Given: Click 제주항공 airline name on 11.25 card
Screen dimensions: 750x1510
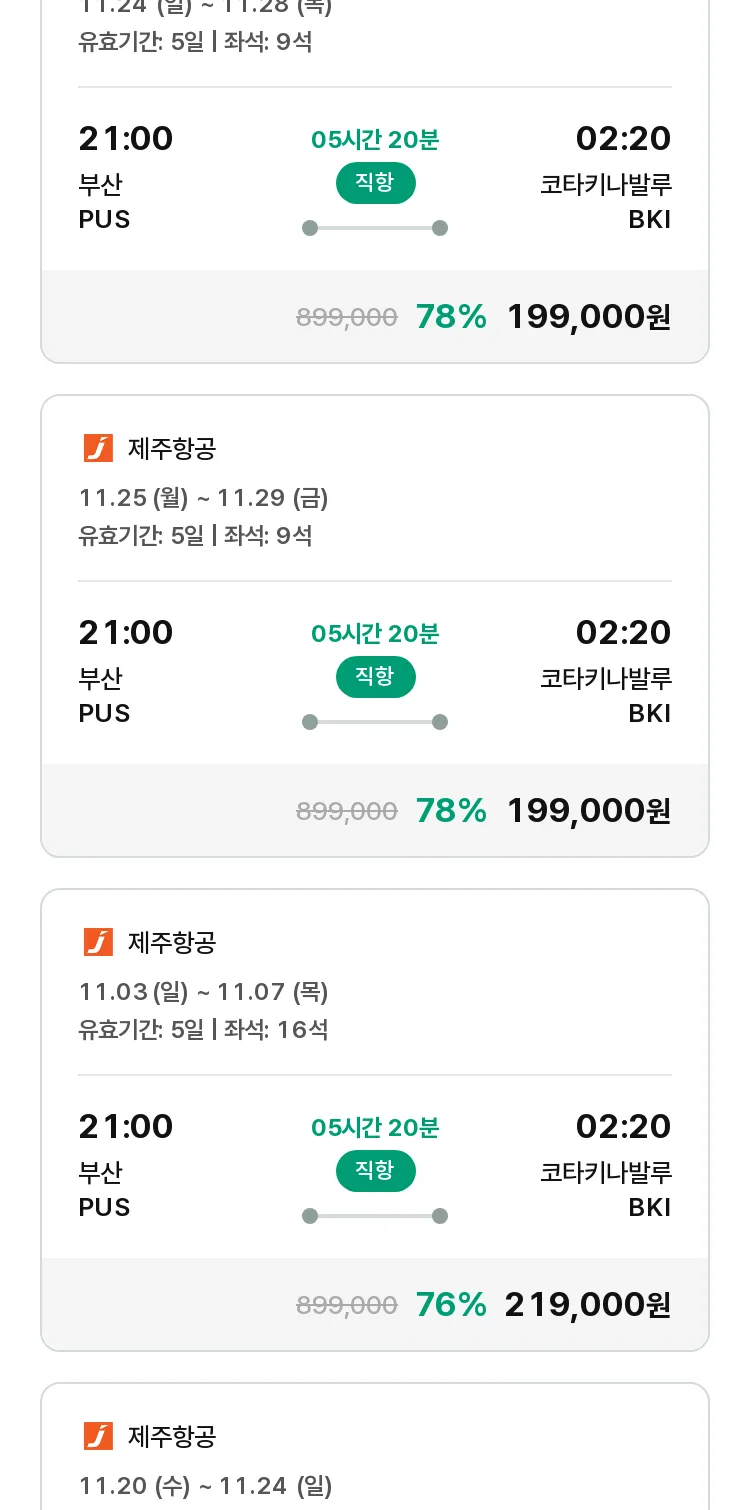Looking at the screenshot, I should coord(172,448).
